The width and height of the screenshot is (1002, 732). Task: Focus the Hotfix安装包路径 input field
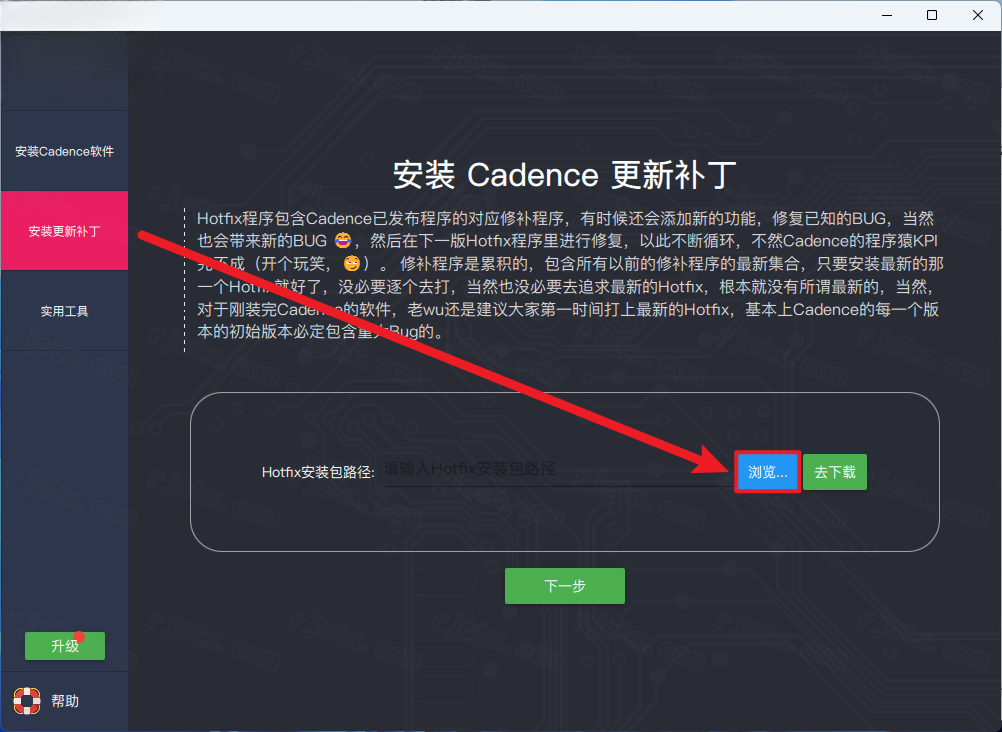pos(557,470)
